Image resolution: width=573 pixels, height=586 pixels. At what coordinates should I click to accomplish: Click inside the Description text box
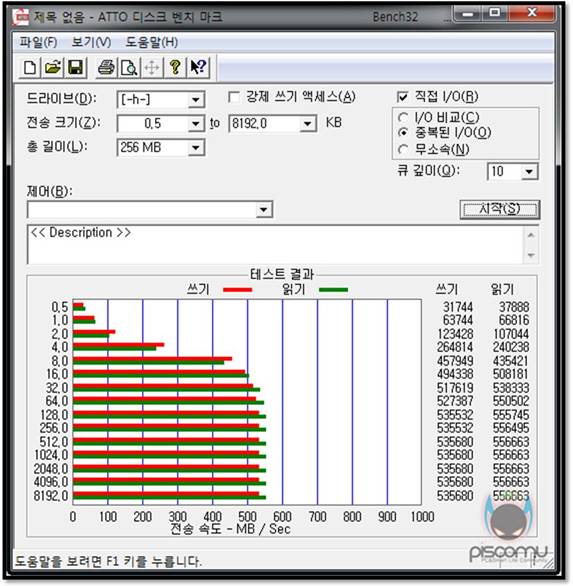[x=275, y=245]
